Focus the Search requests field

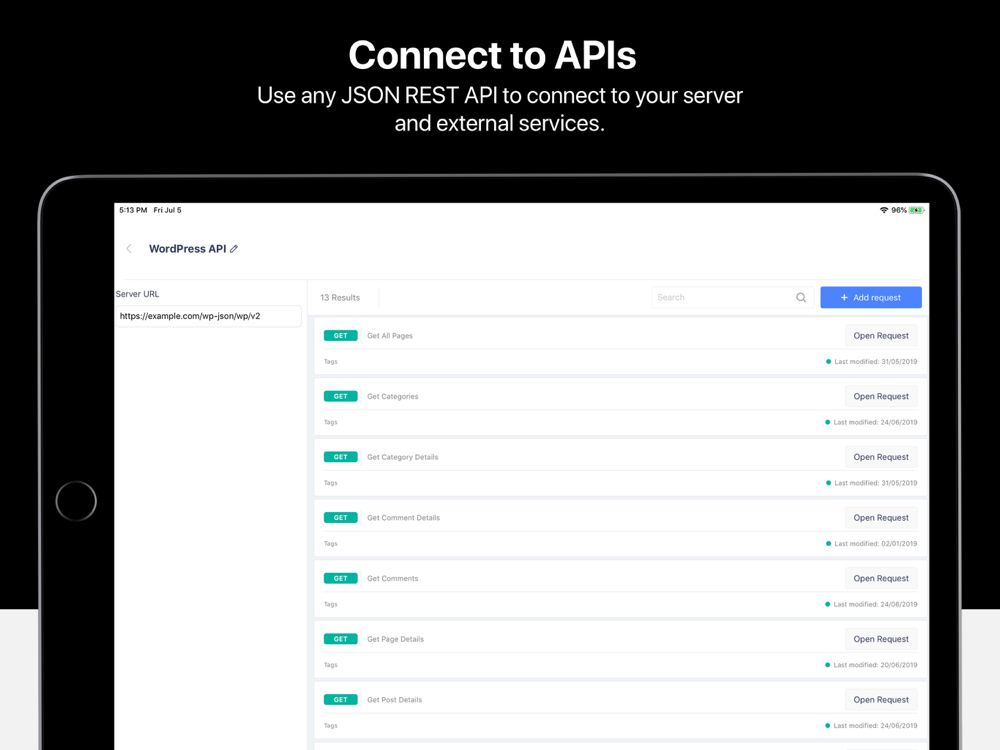coord(732,297)
